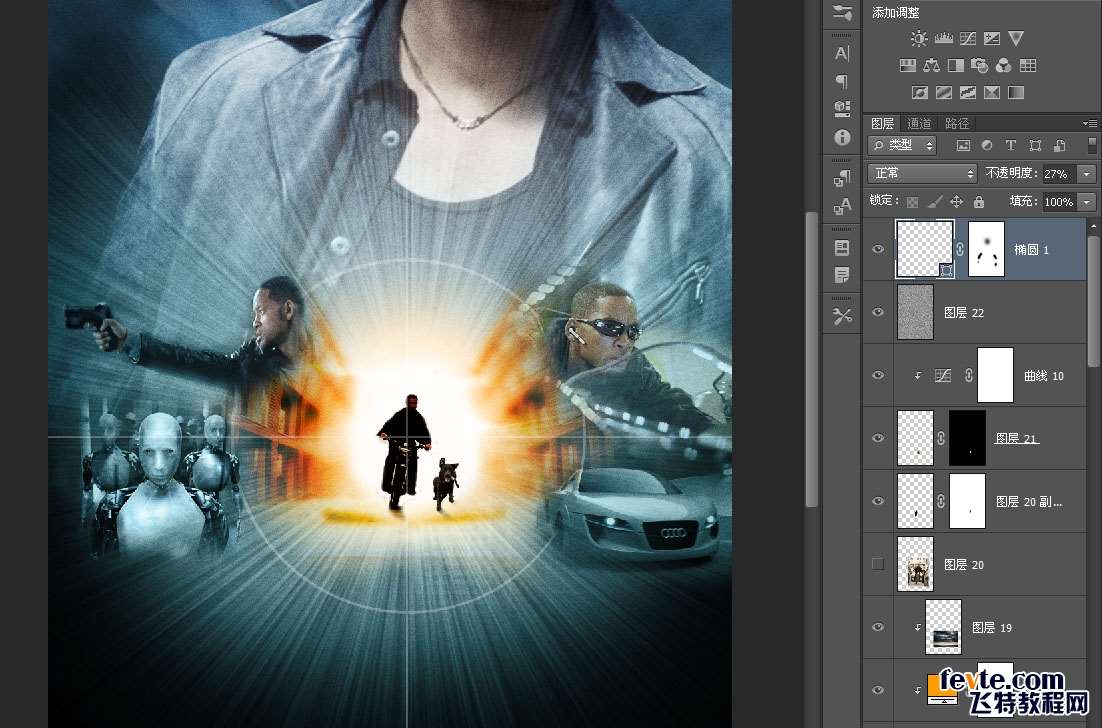Filter layers by smart objects
The width and height of the screenshot is (1102, 728).
tap(1059, 145)
